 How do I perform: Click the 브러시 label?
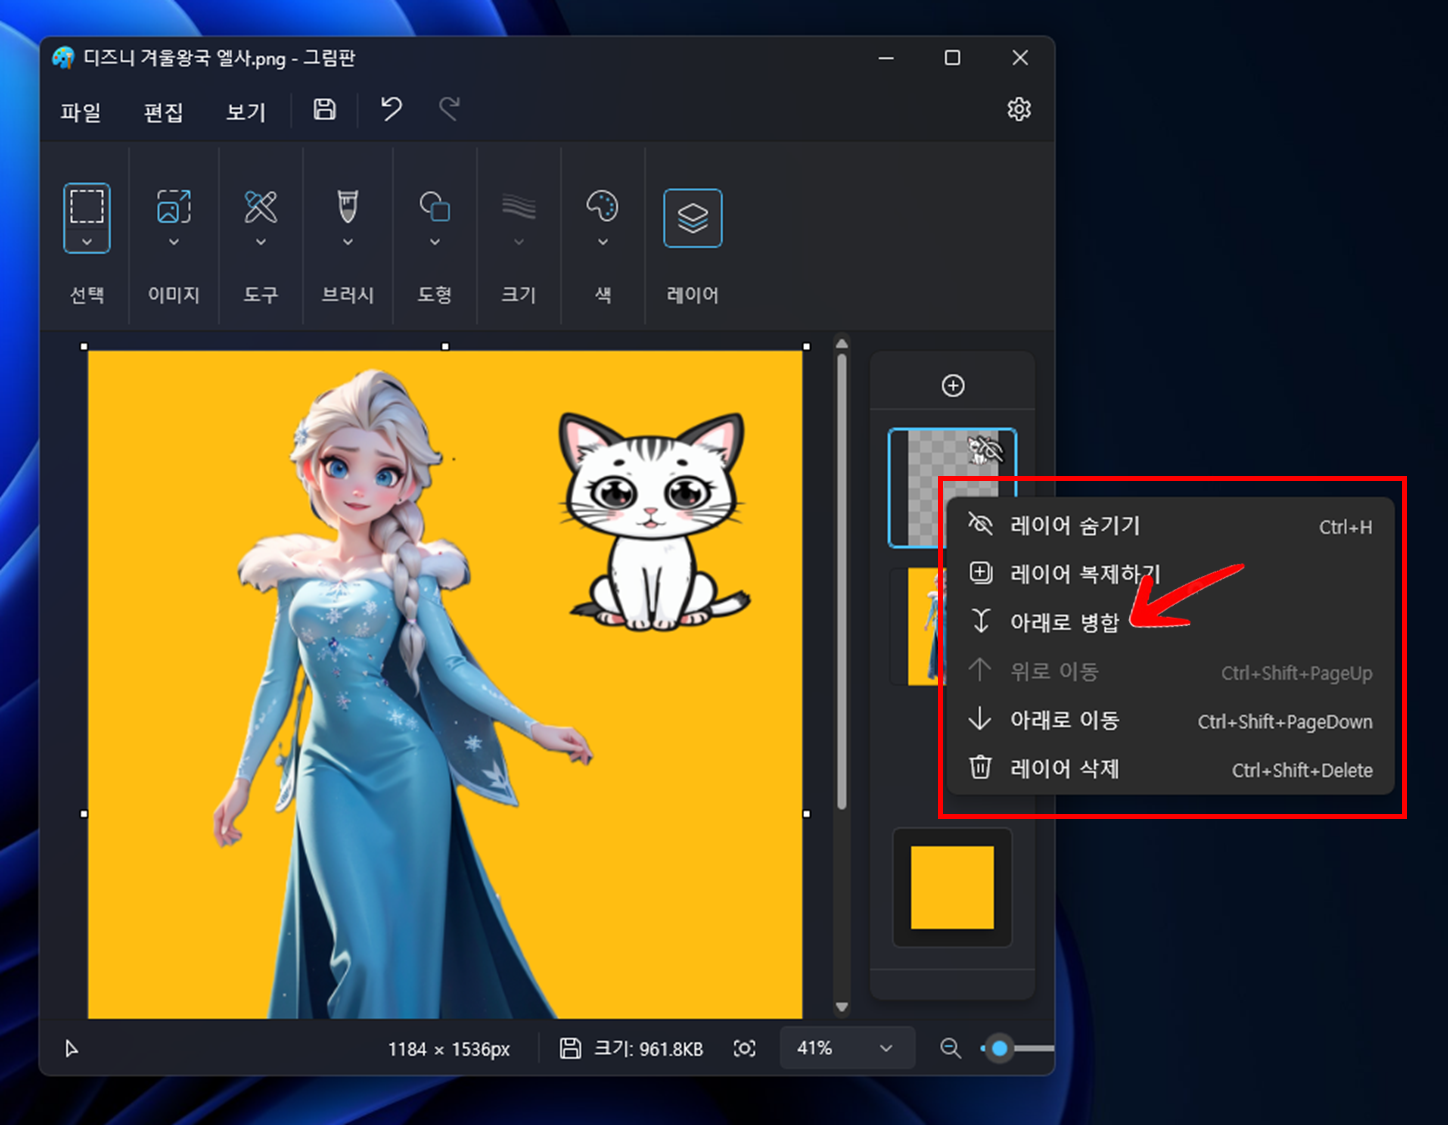coord(347,295)
